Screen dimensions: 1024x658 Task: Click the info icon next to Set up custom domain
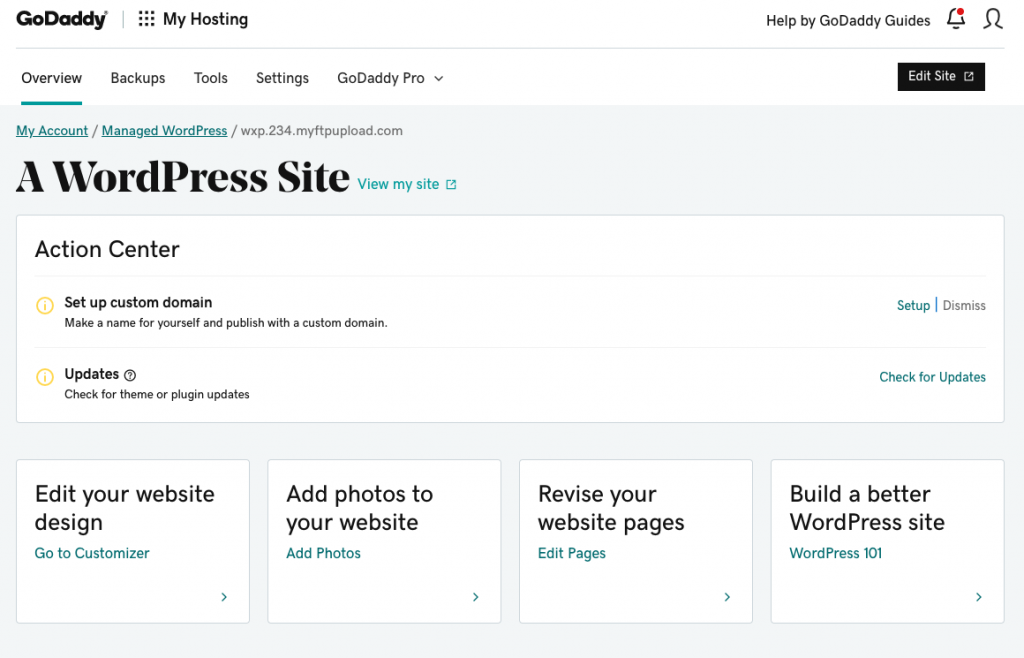tap(44, 306)
